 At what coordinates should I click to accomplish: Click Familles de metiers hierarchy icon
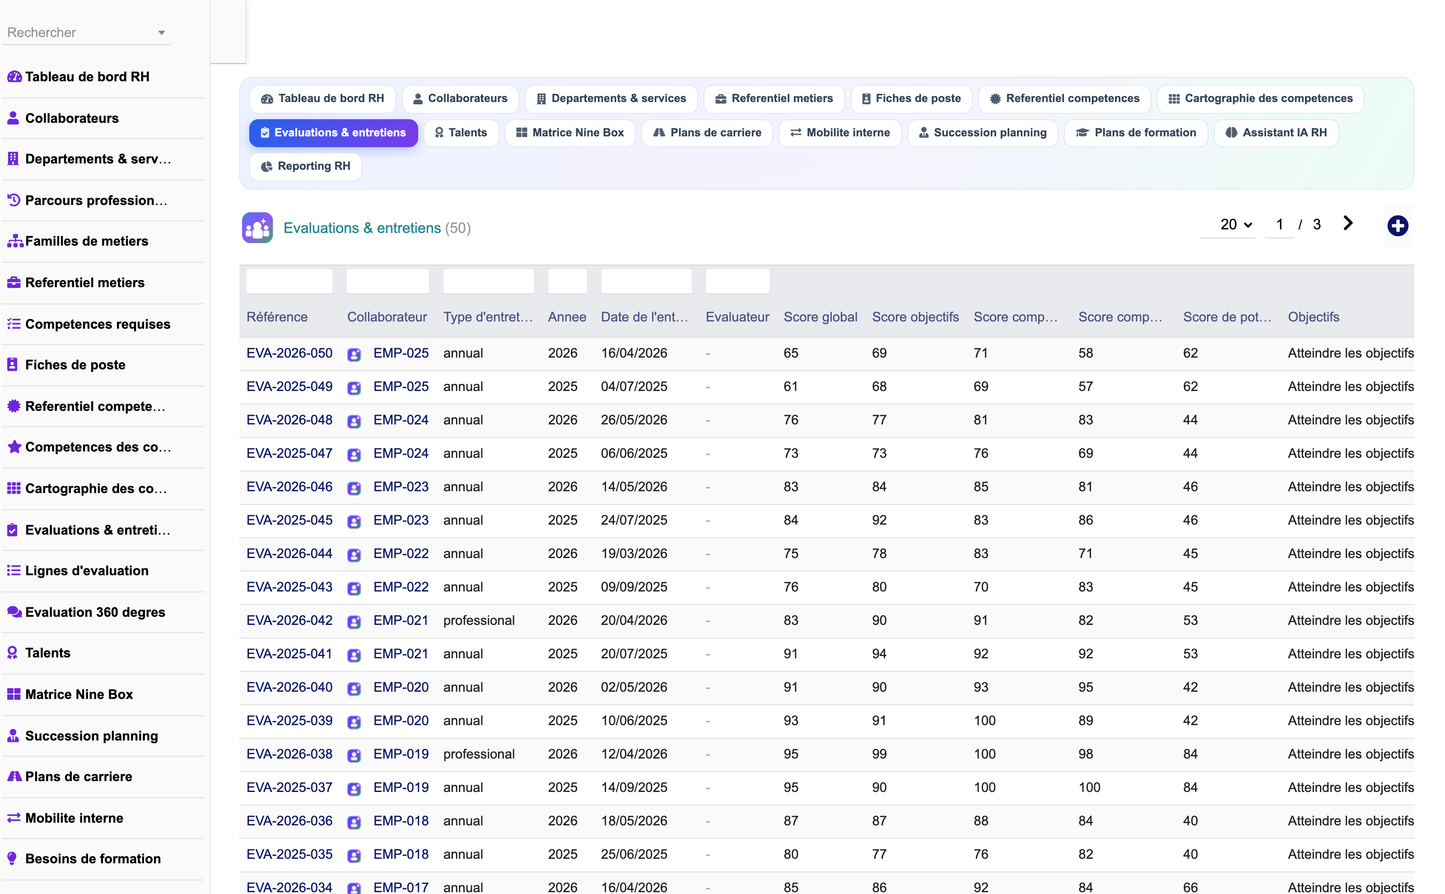pos(15,241)
